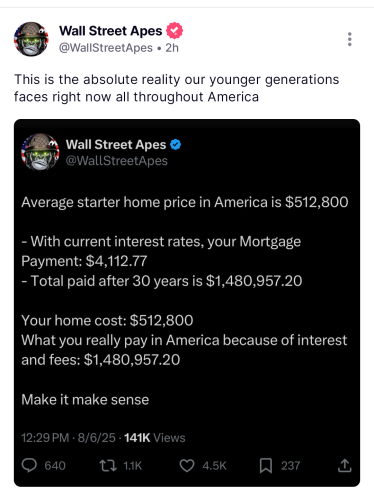Bookmark the tweet with the bookmark icon

[x=266, y=465]
